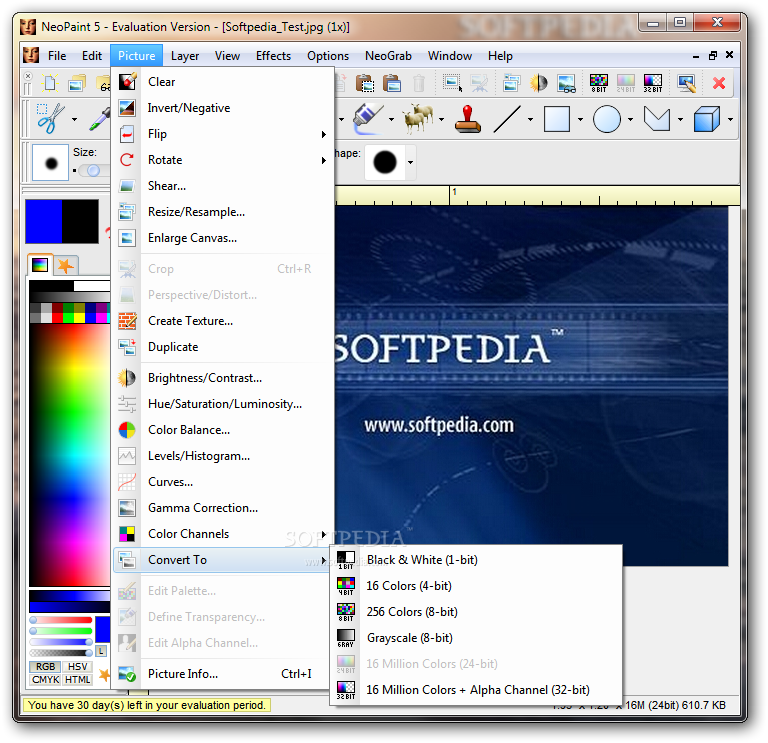The image size is (768, 743).
Task: Choose Resize/Resample from Picture menu
Action: (x=224, y=212)
